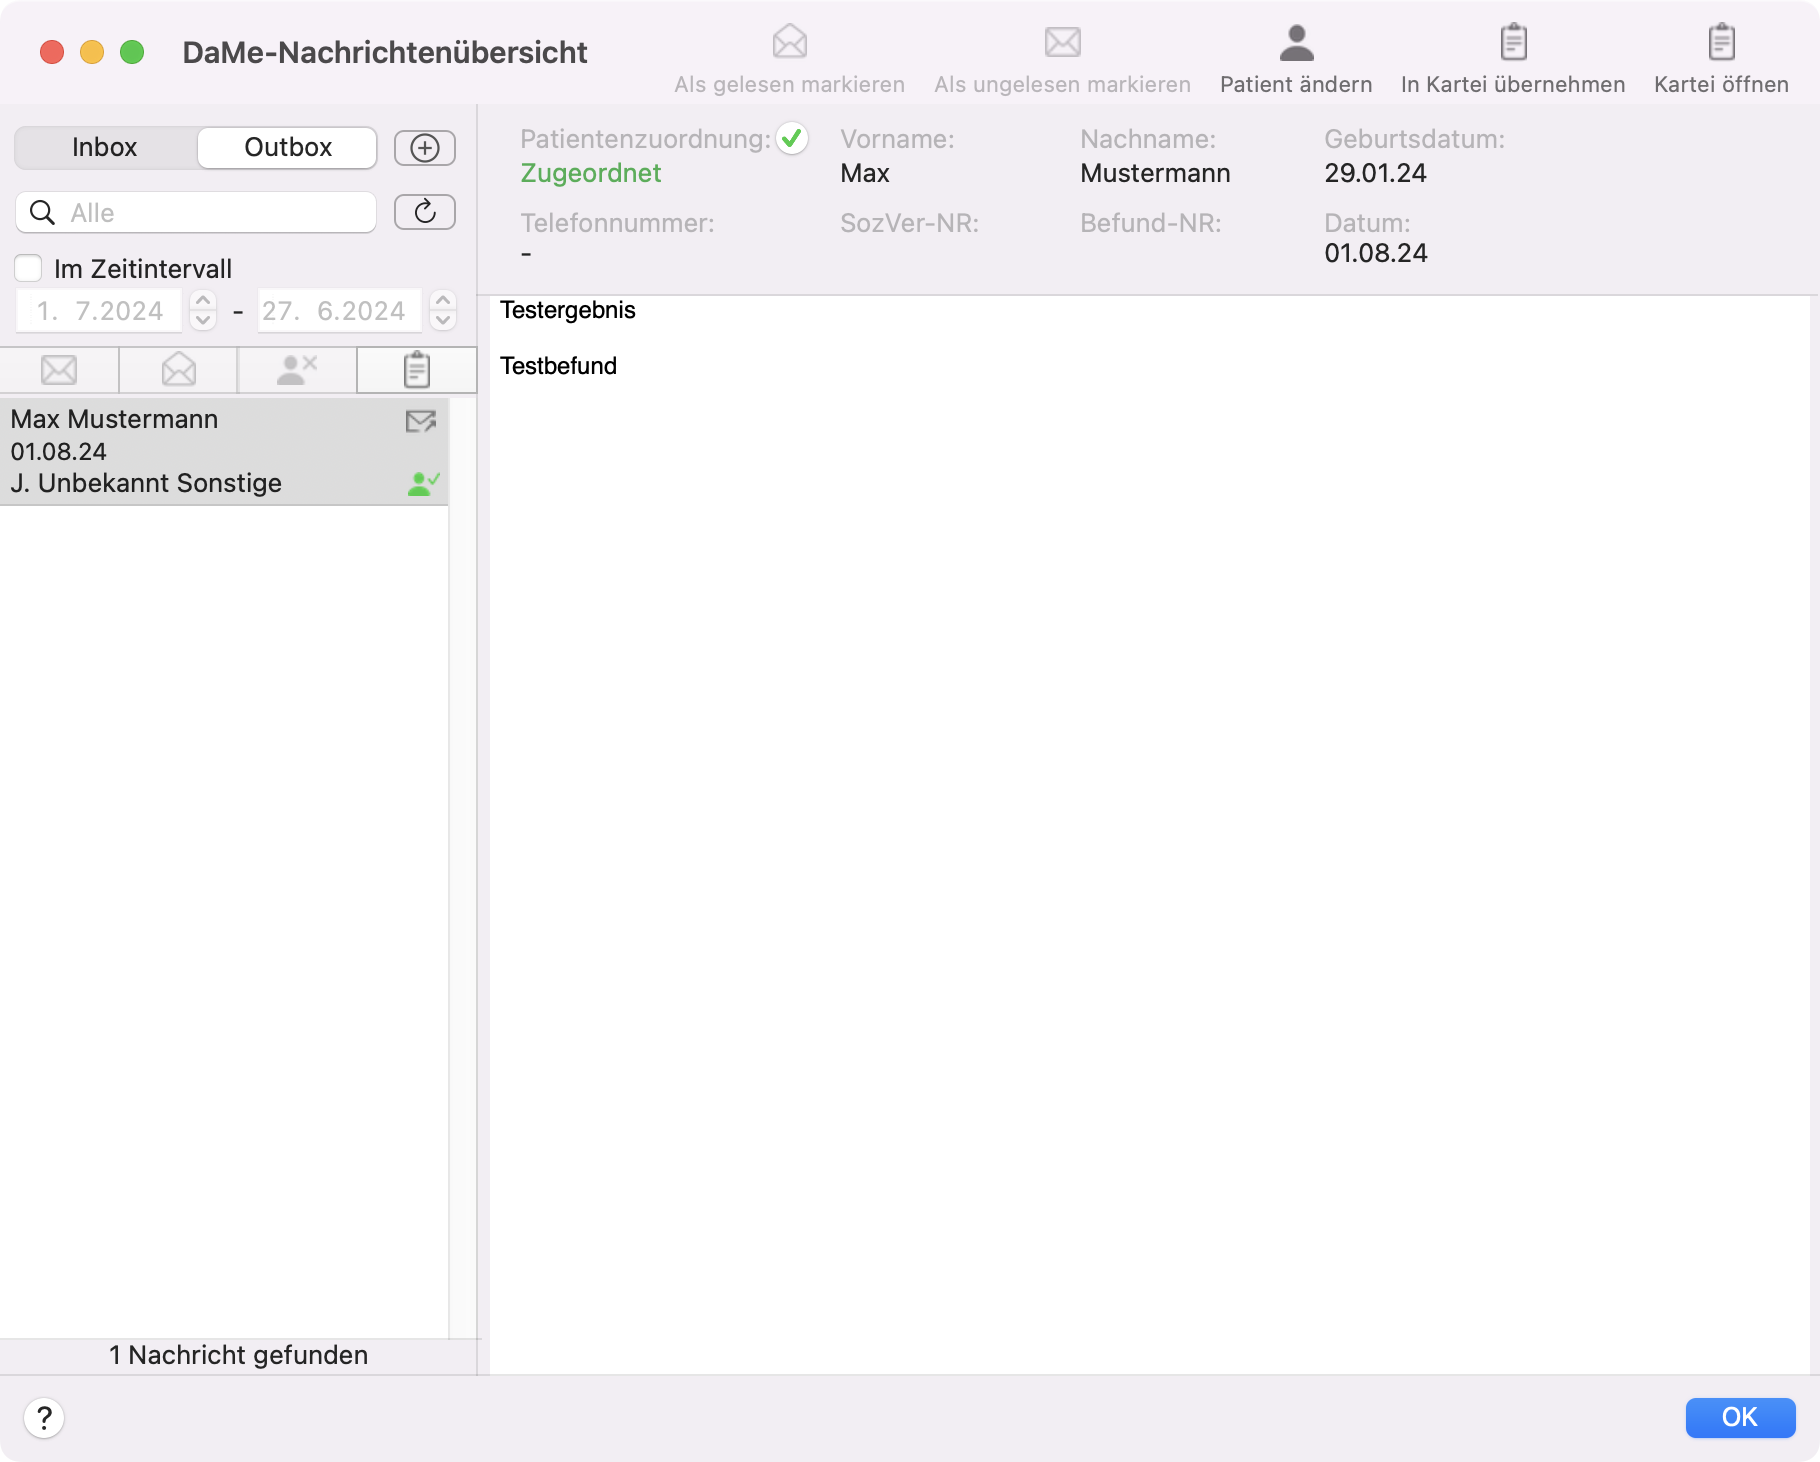Click the message list vertical scrollbar
1820x1462 pixels.
click(x=463, y=868)
